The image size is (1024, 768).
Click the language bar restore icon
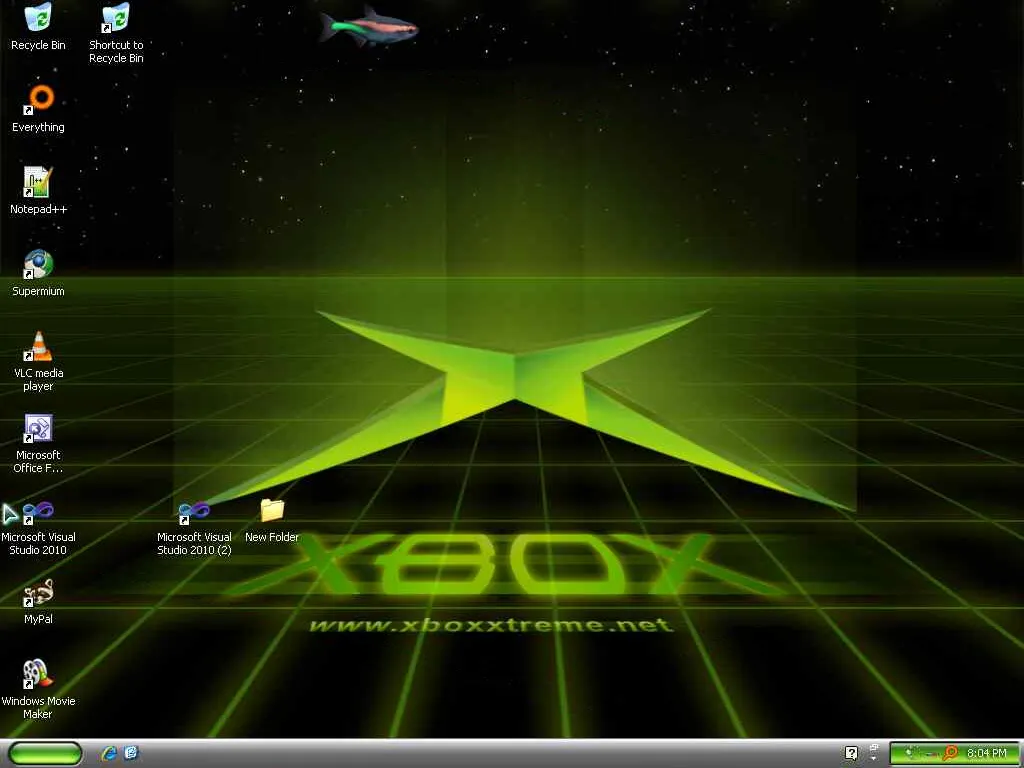[x=874, y=747]
